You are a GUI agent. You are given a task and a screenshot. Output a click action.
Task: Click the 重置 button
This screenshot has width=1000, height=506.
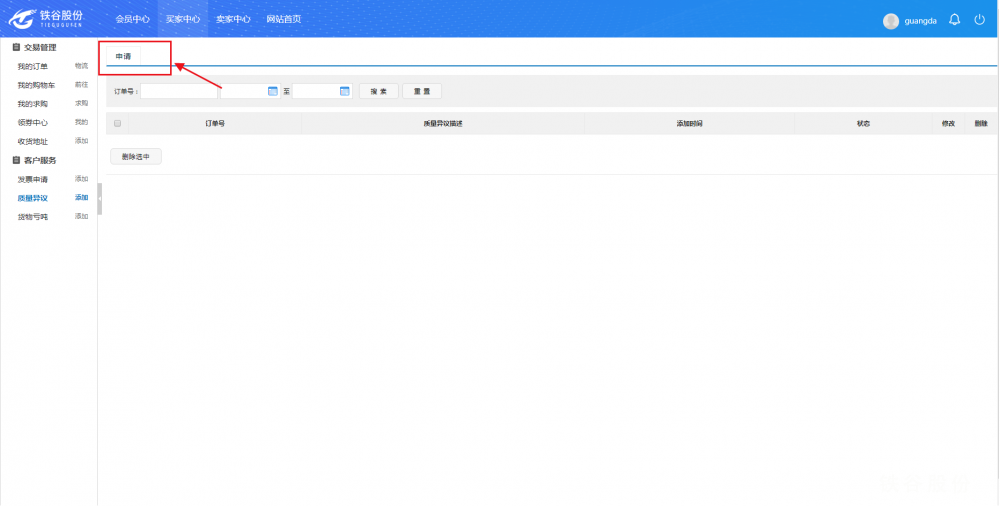422,91
